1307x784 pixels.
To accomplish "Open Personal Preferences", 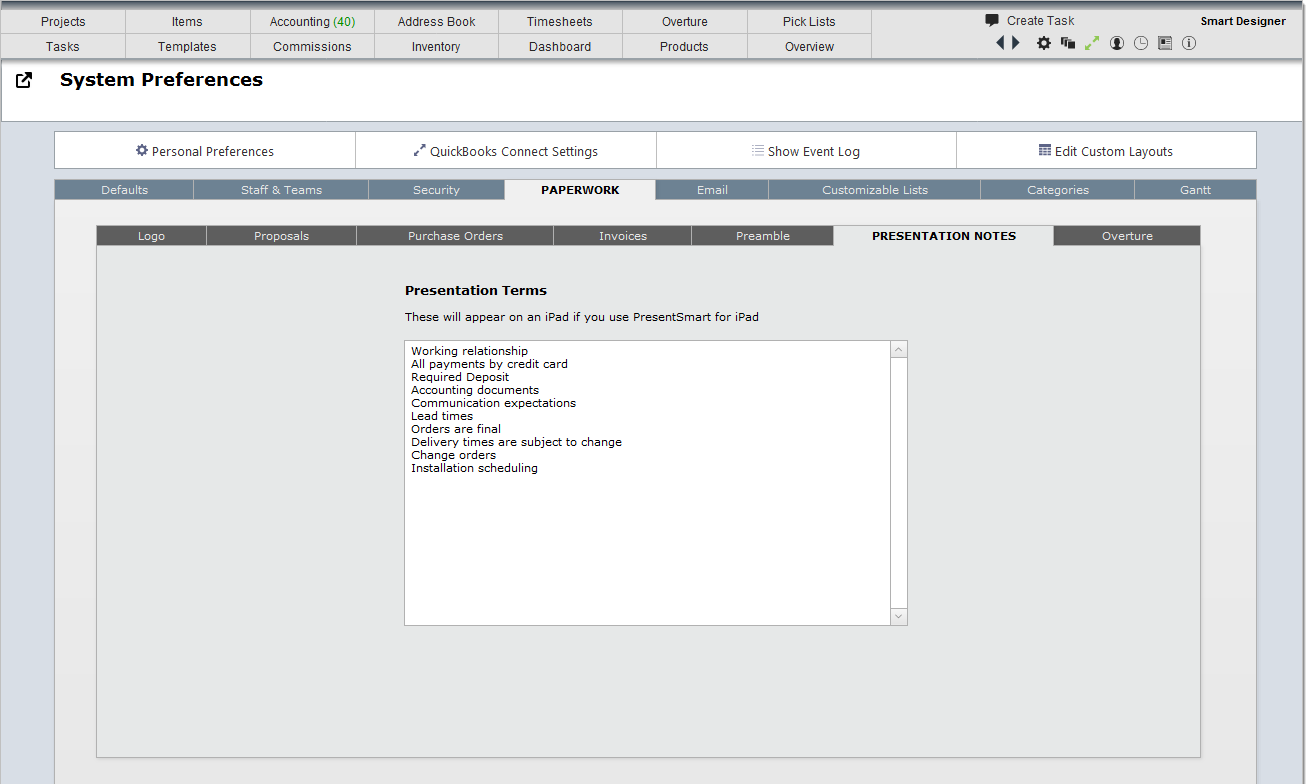I will (x=205, y=151).
